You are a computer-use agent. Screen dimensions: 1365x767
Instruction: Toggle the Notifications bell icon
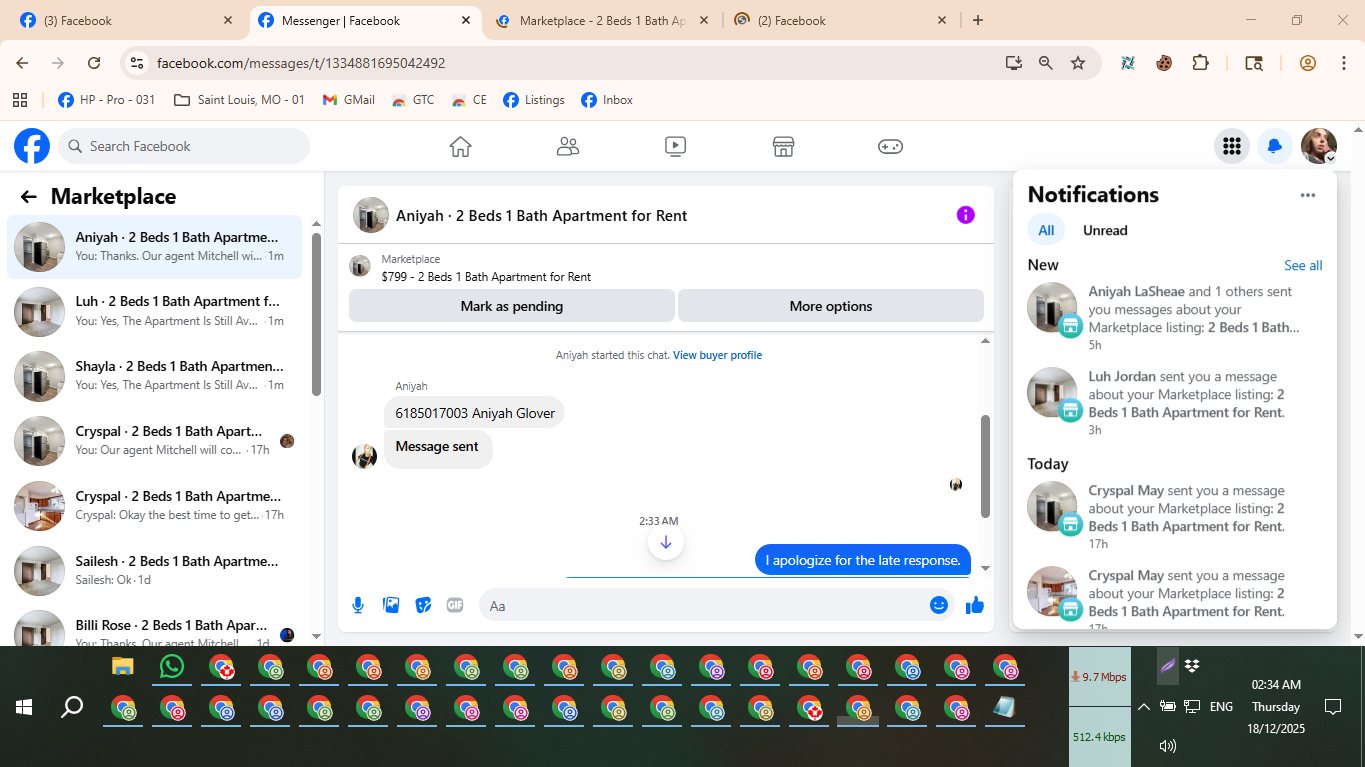coord(1275,146)
